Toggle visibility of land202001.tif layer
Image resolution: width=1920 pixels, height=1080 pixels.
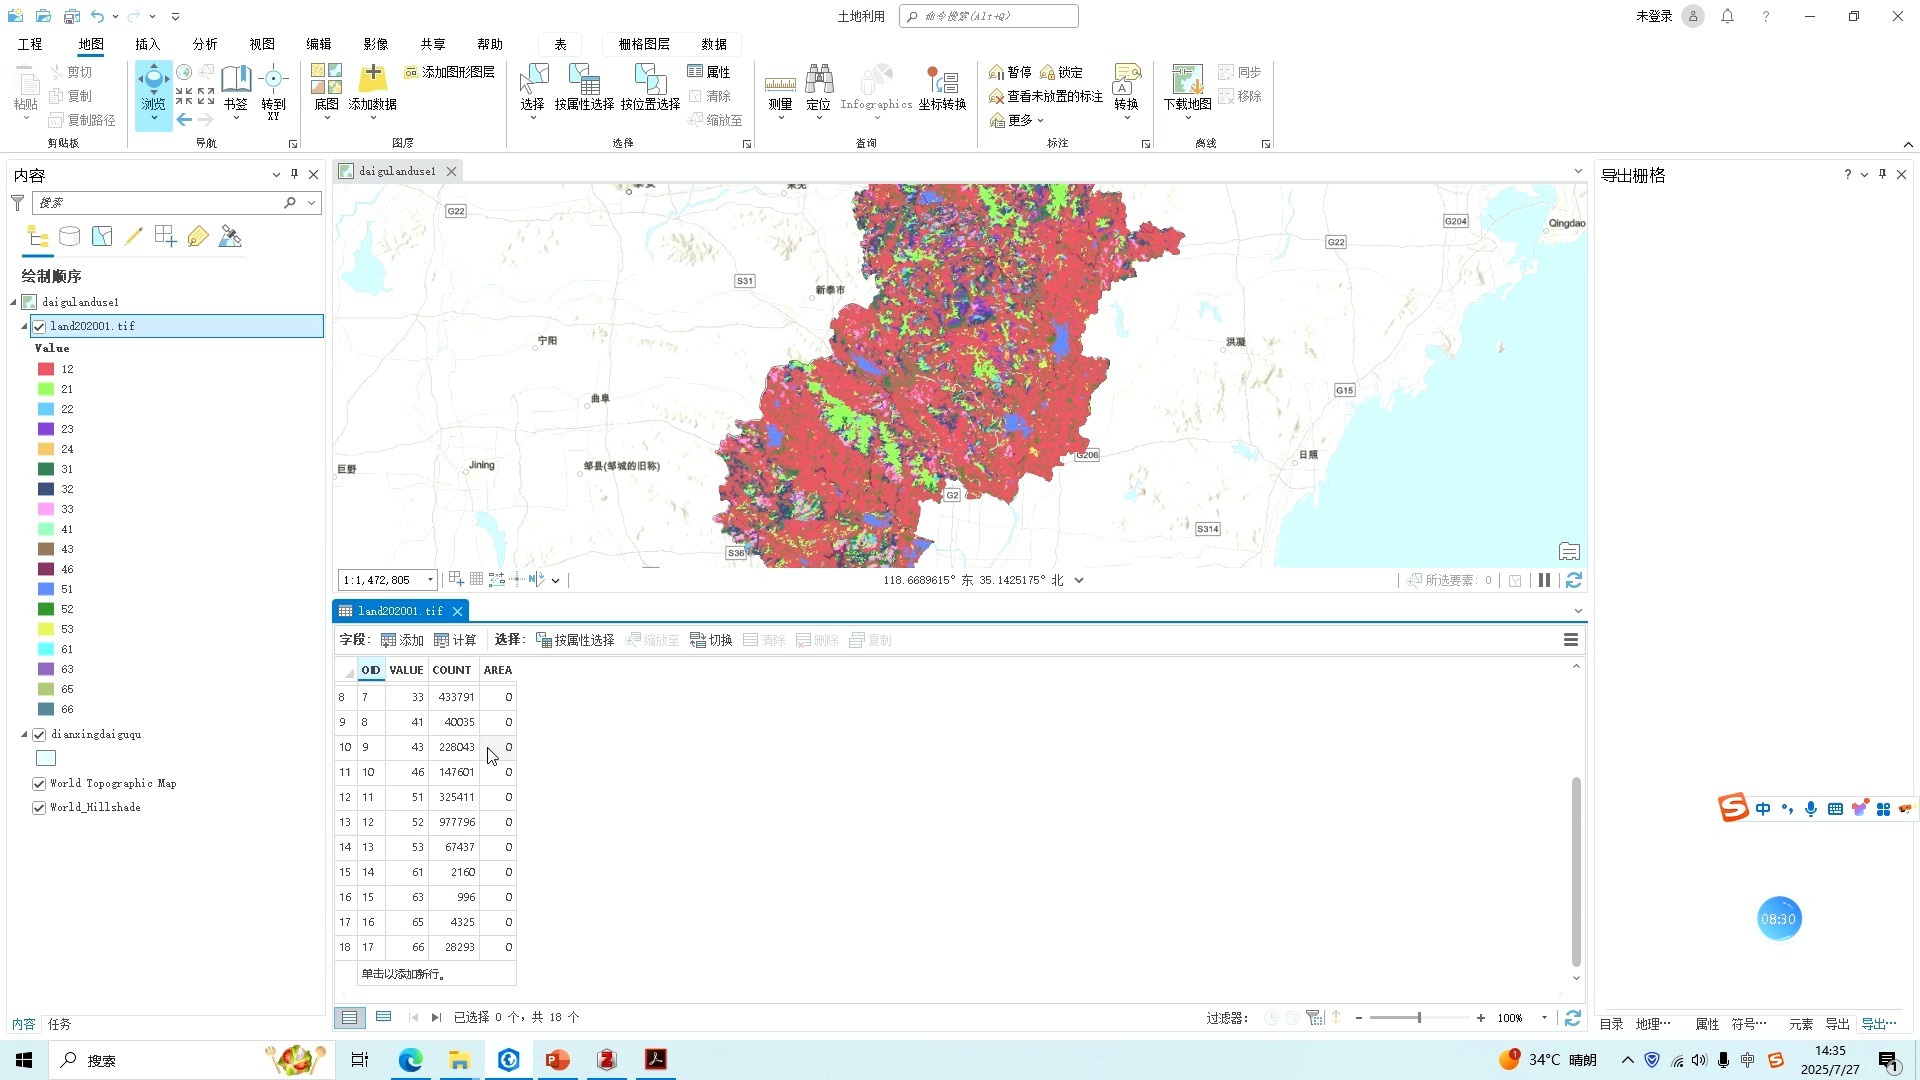point(39,325)
